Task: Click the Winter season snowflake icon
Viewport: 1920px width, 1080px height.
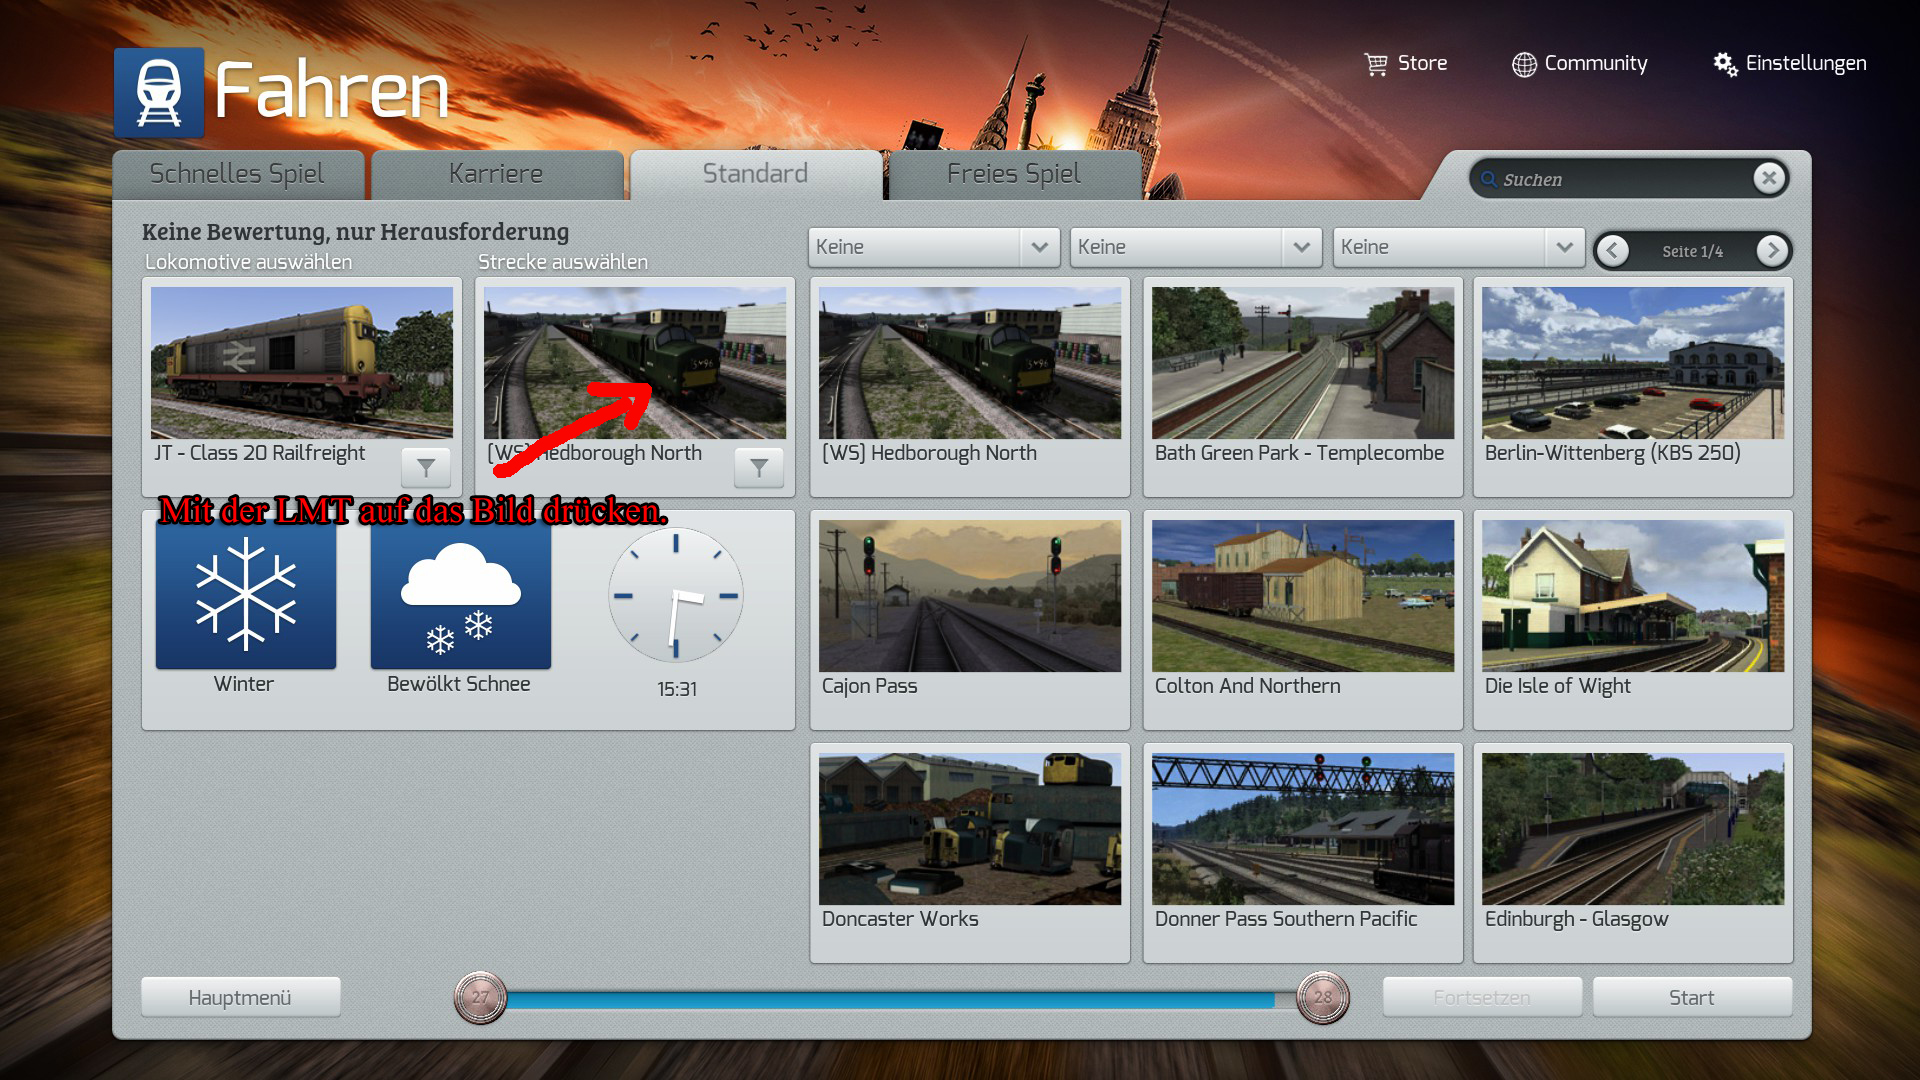Action: (246, 594)
